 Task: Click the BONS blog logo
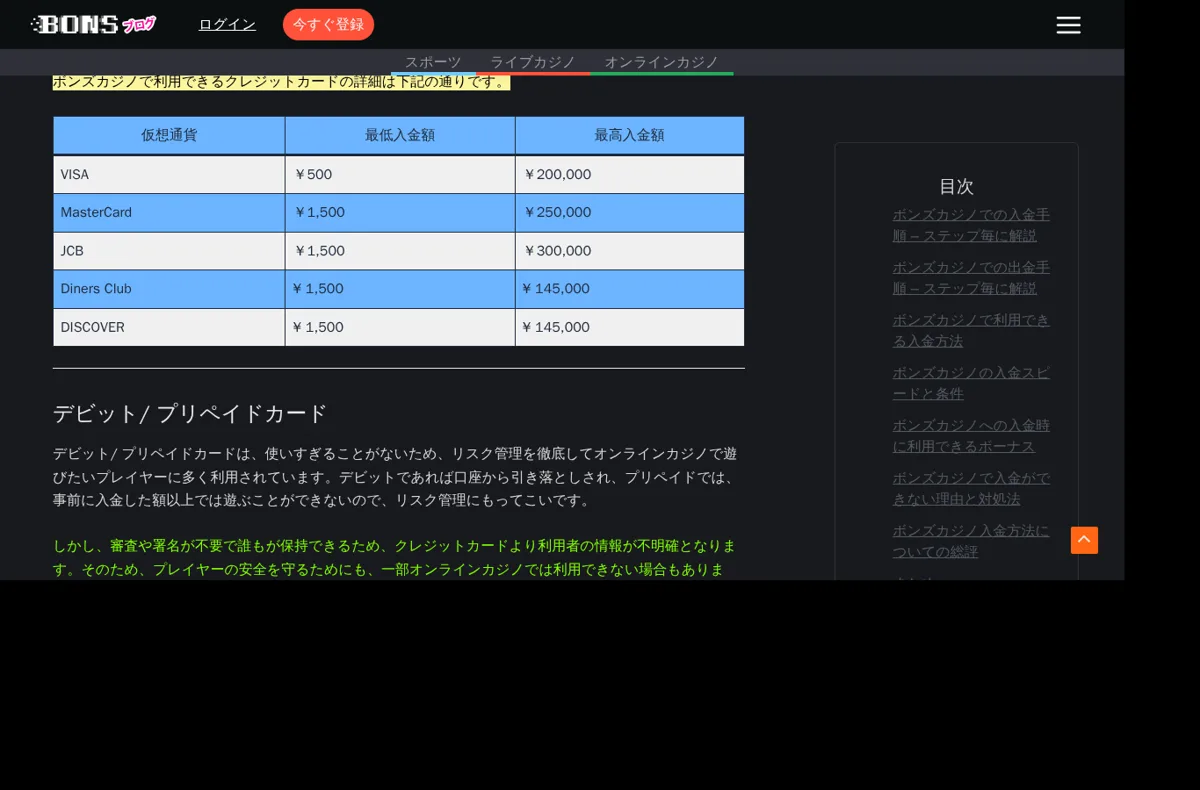click(93, 25)
